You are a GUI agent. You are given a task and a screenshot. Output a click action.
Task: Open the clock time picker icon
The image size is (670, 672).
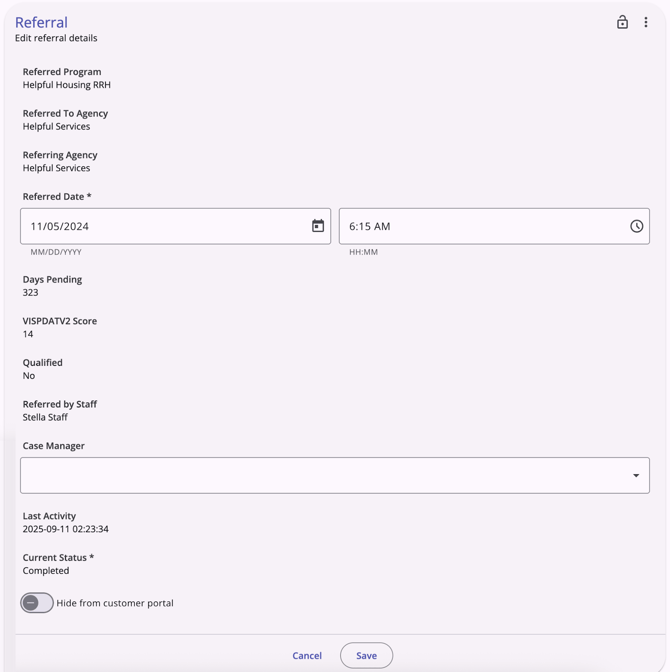click(636, 226)
